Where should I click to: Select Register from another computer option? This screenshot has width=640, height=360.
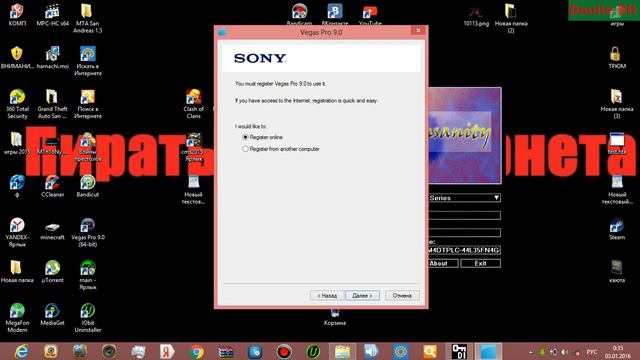[245, 149]
